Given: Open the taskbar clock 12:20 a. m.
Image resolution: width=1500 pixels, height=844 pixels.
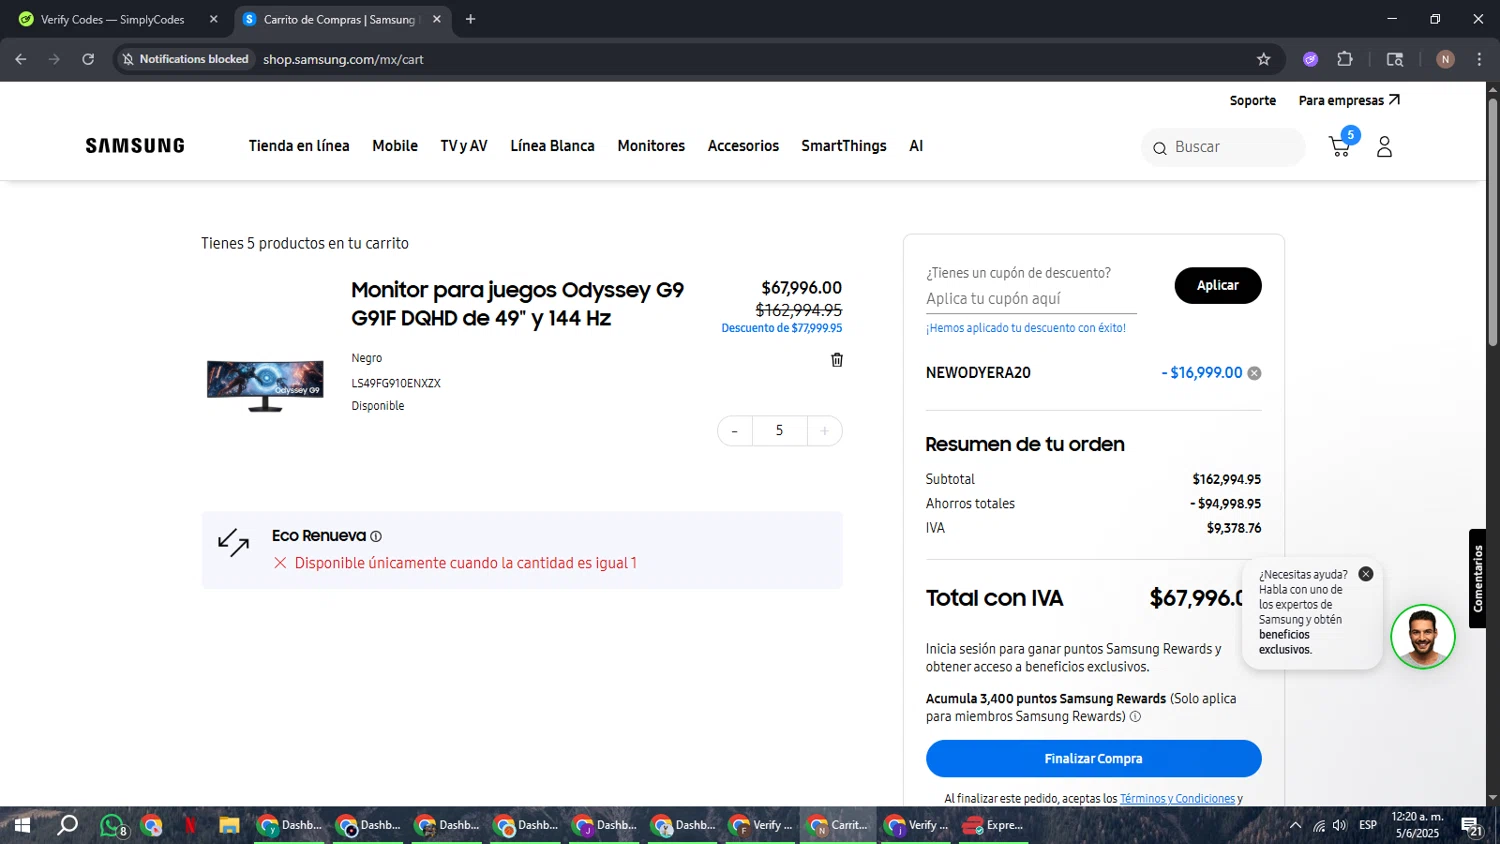Looking at the screenshot, I should [1417, 825].
